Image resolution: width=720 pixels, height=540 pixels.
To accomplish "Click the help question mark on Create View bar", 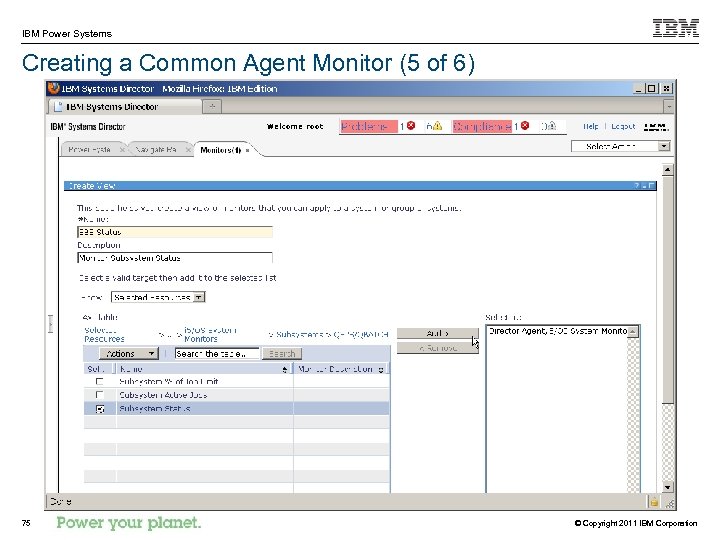I will point(636,186).
